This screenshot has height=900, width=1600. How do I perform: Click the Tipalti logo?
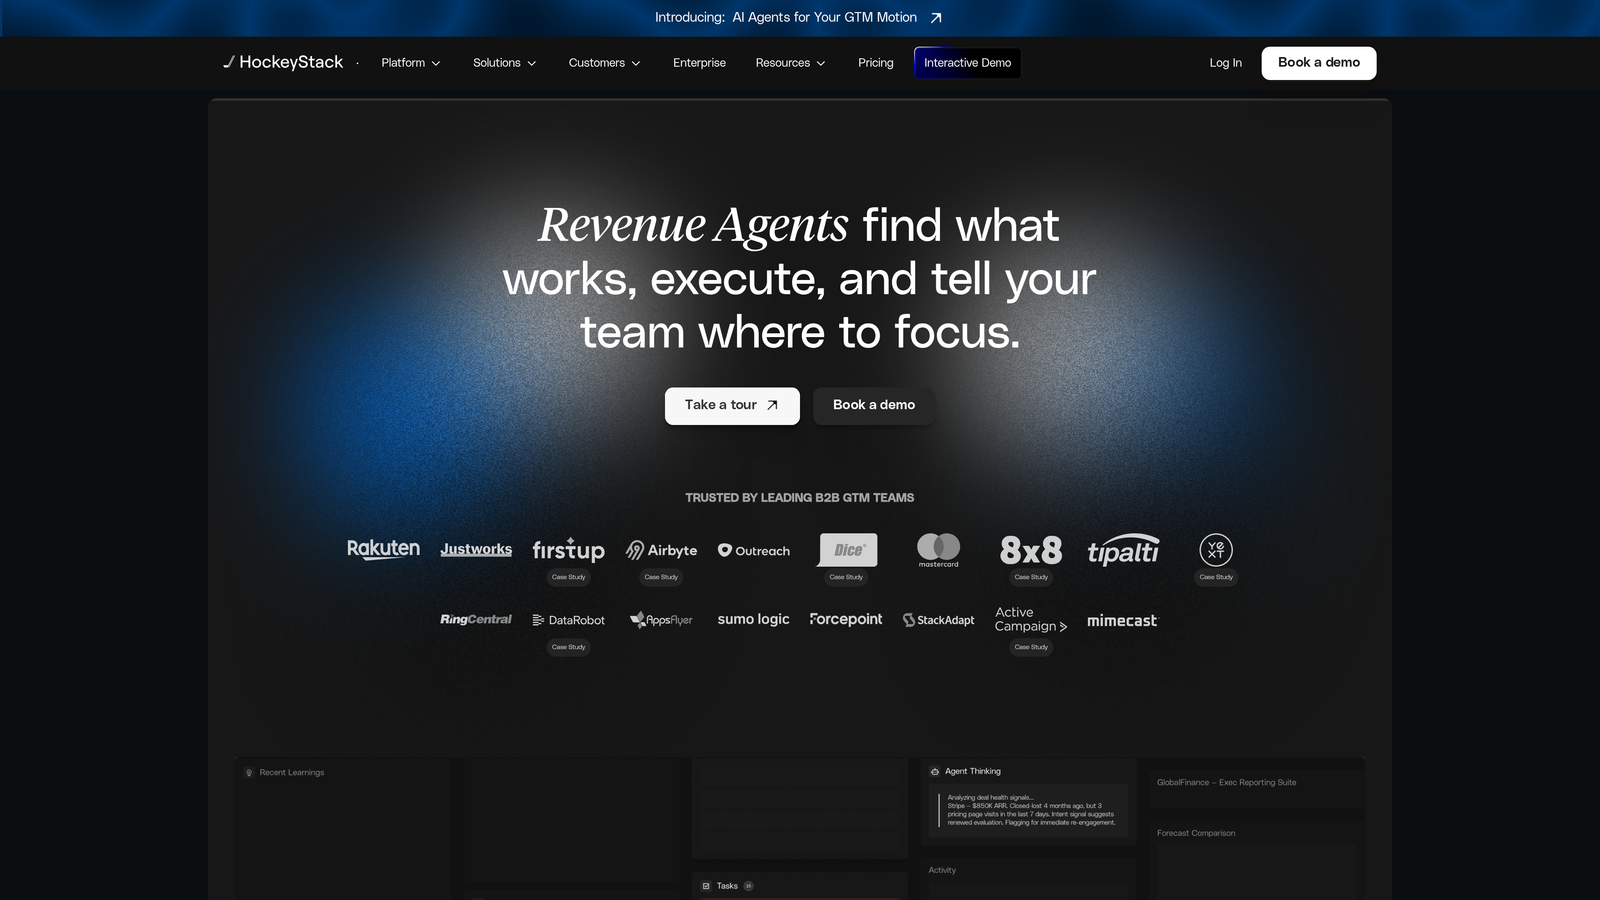click(1123, 550)
